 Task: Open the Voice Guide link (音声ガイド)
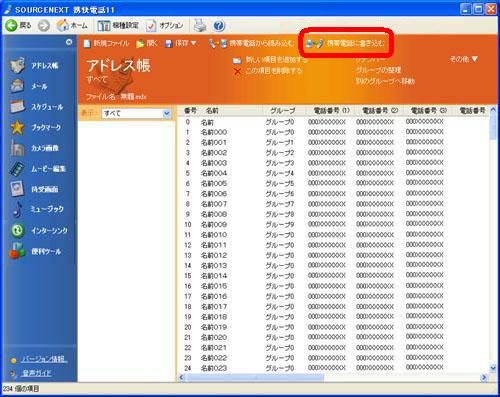37,373
